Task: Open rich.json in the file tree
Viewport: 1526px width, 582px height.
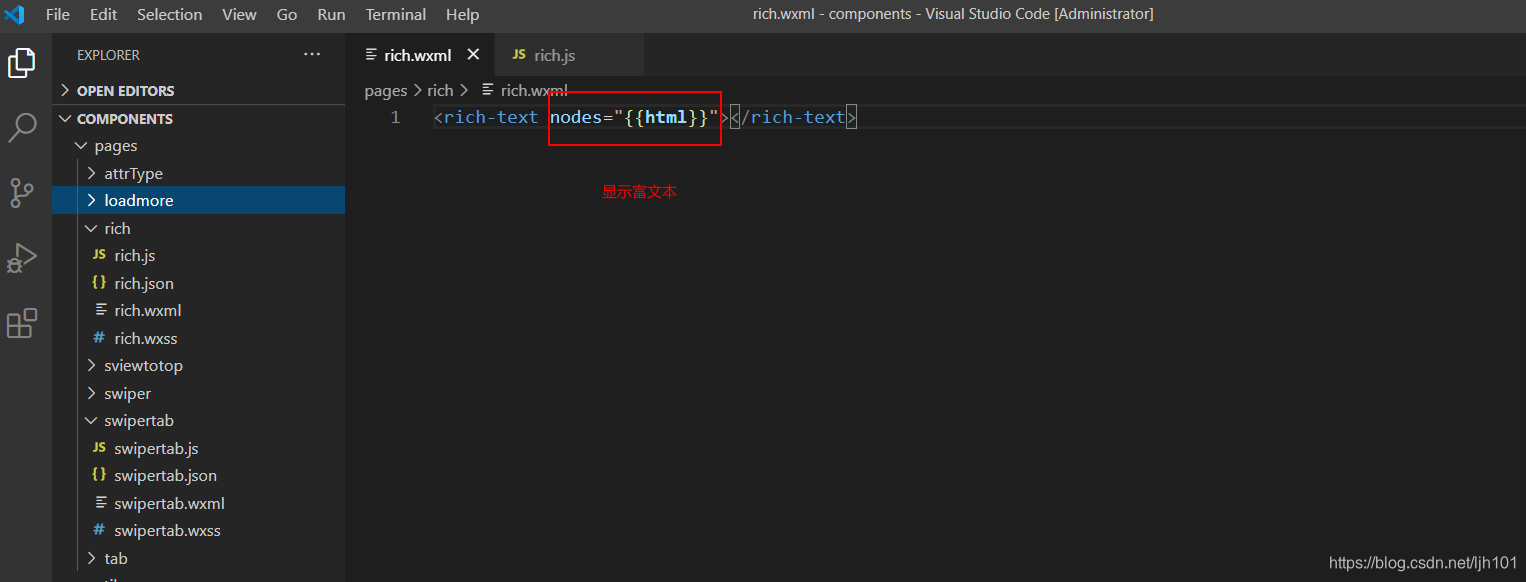Action: (198, 283)
